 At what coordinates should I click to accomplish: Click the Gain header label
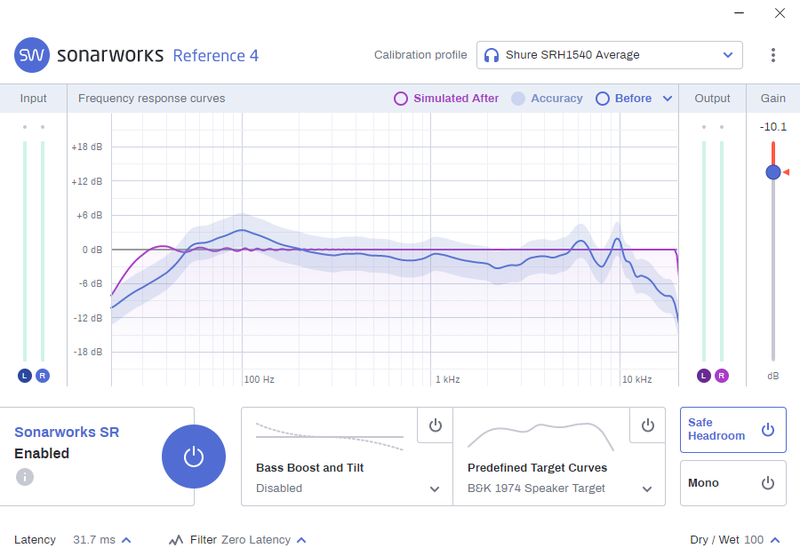pyautogui.click(x=773, y=98)
